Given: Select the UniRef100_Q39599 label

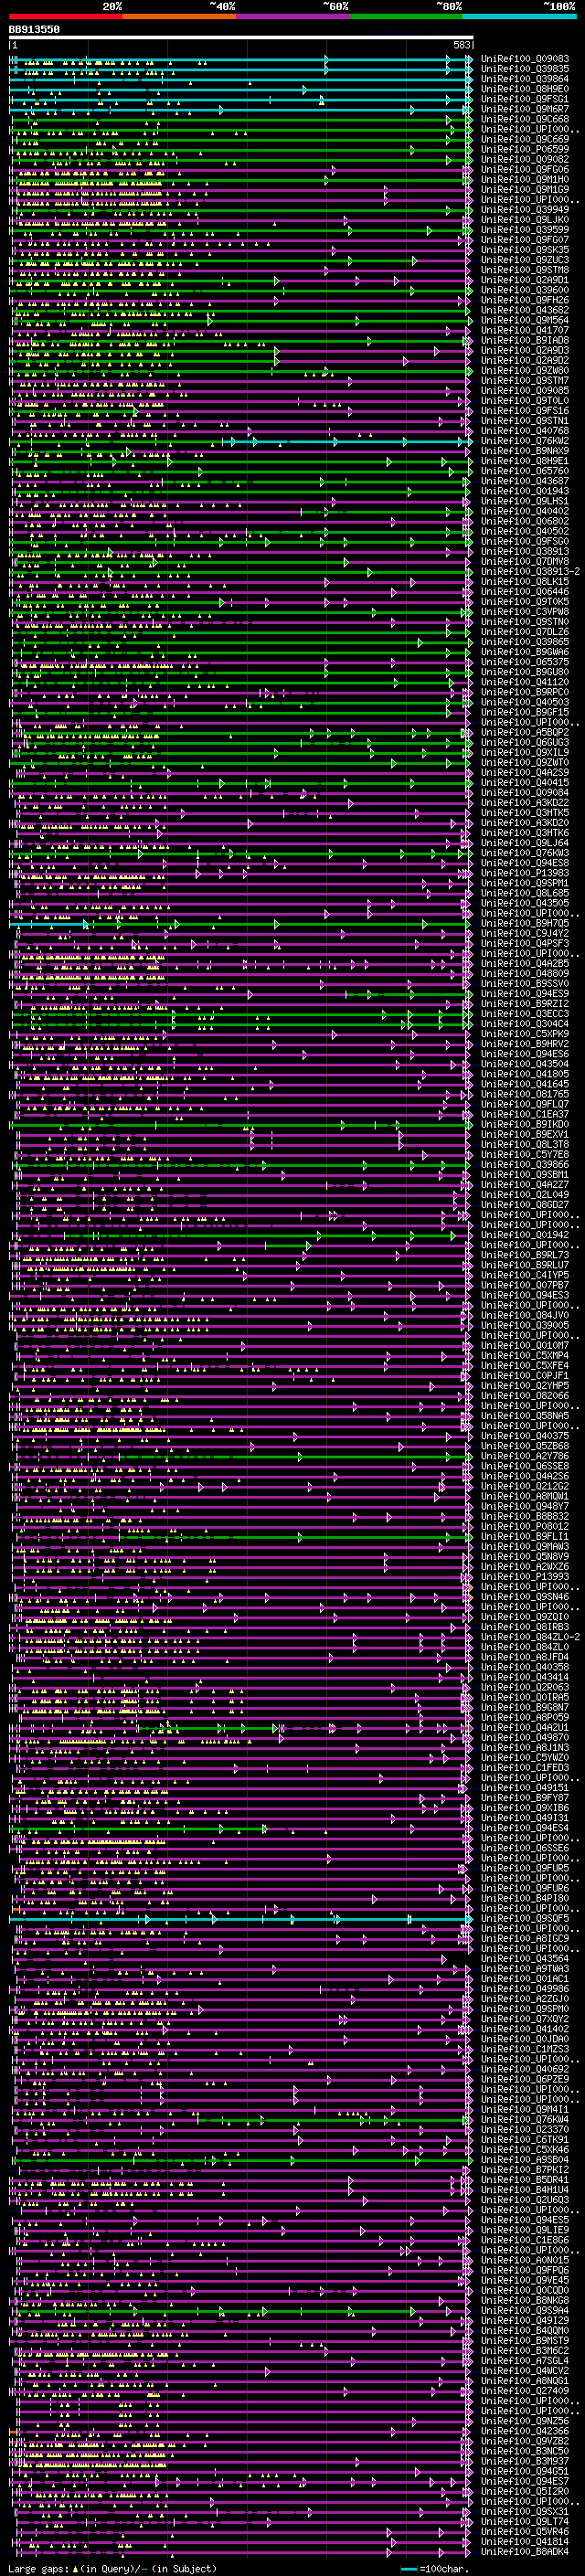Looking at the screenshot, I should pyautogui.click(x=525, y=229).
